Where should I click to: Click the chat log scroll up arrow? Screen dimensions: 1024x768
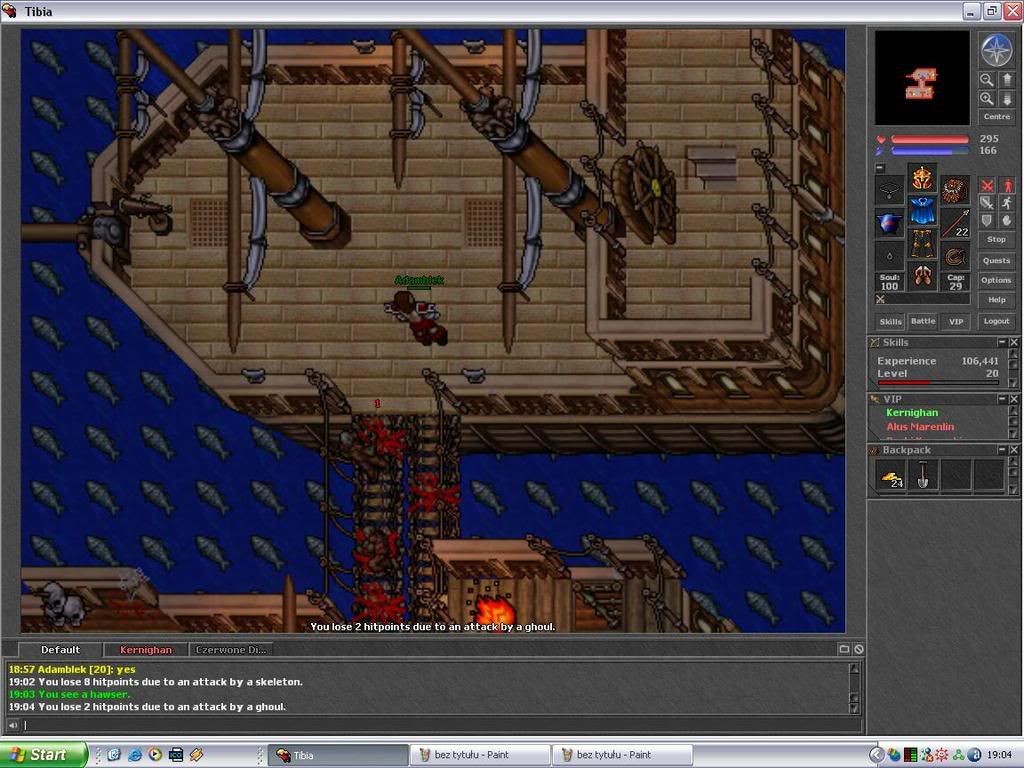(854, 668)
